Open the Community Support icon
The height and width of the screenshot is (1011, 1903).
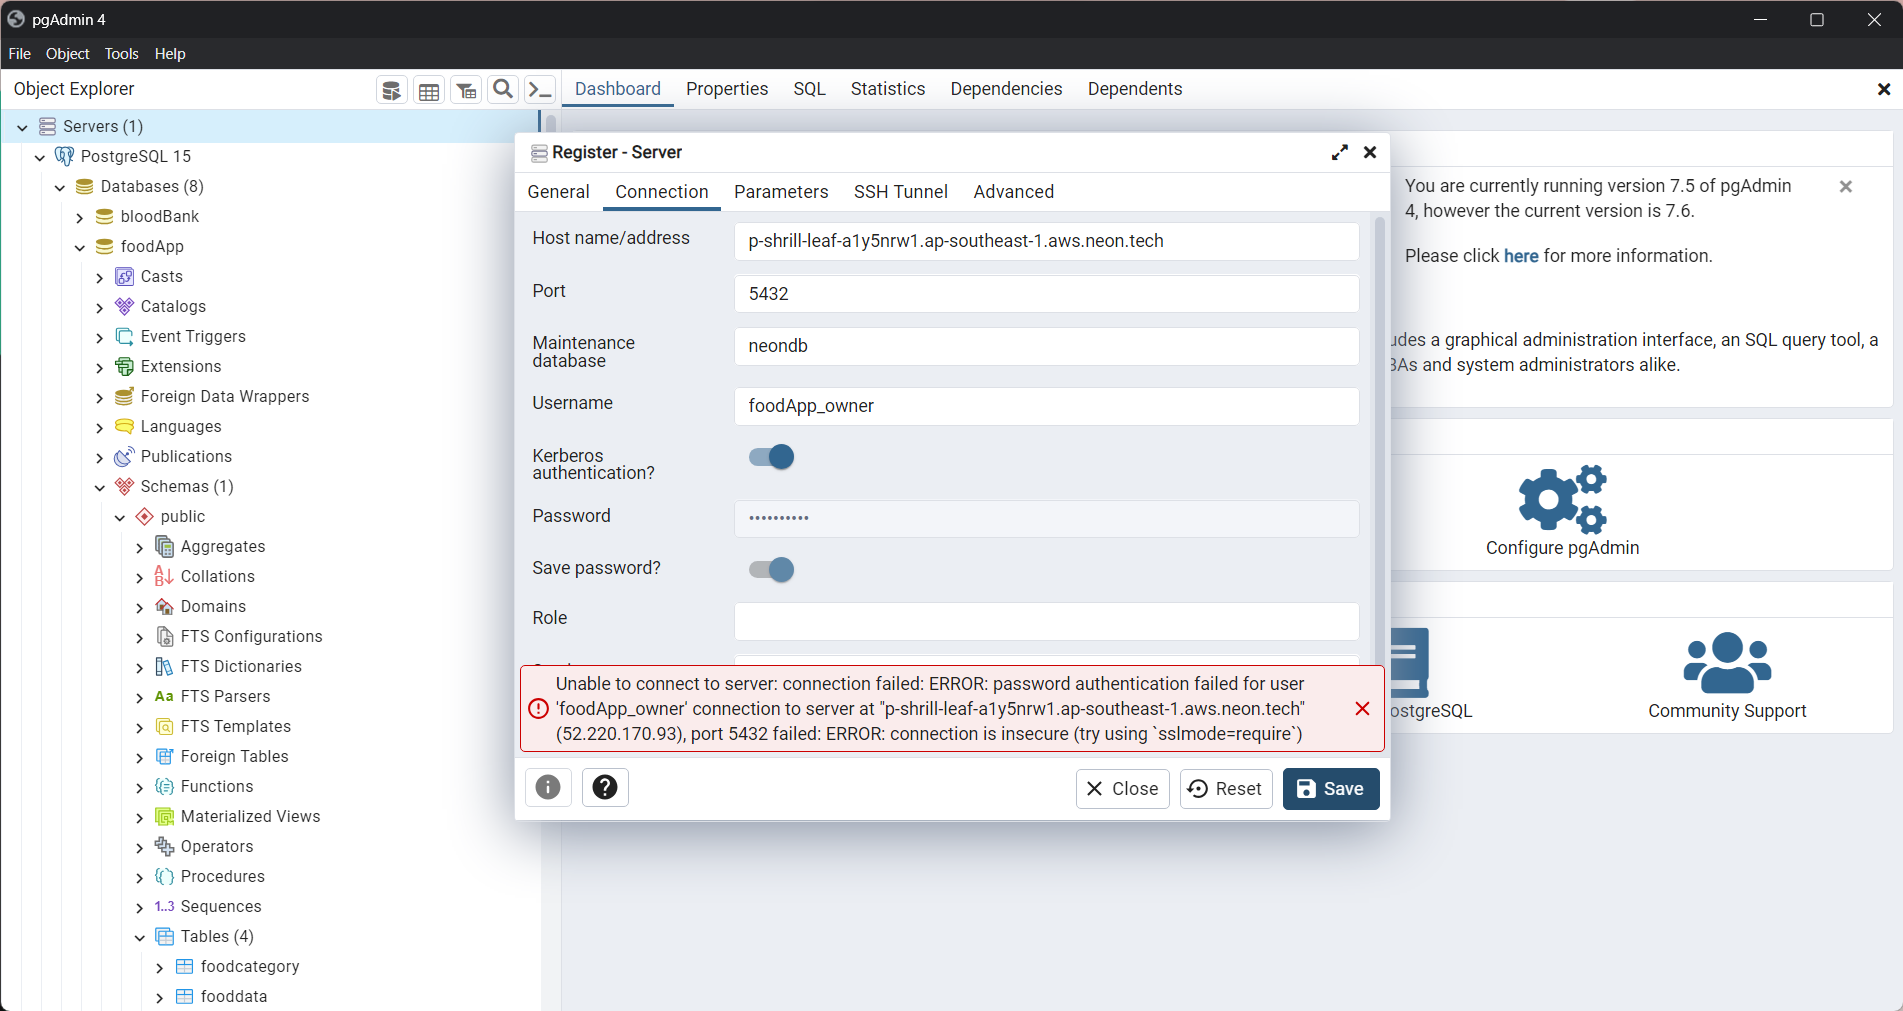[1726, 662]
